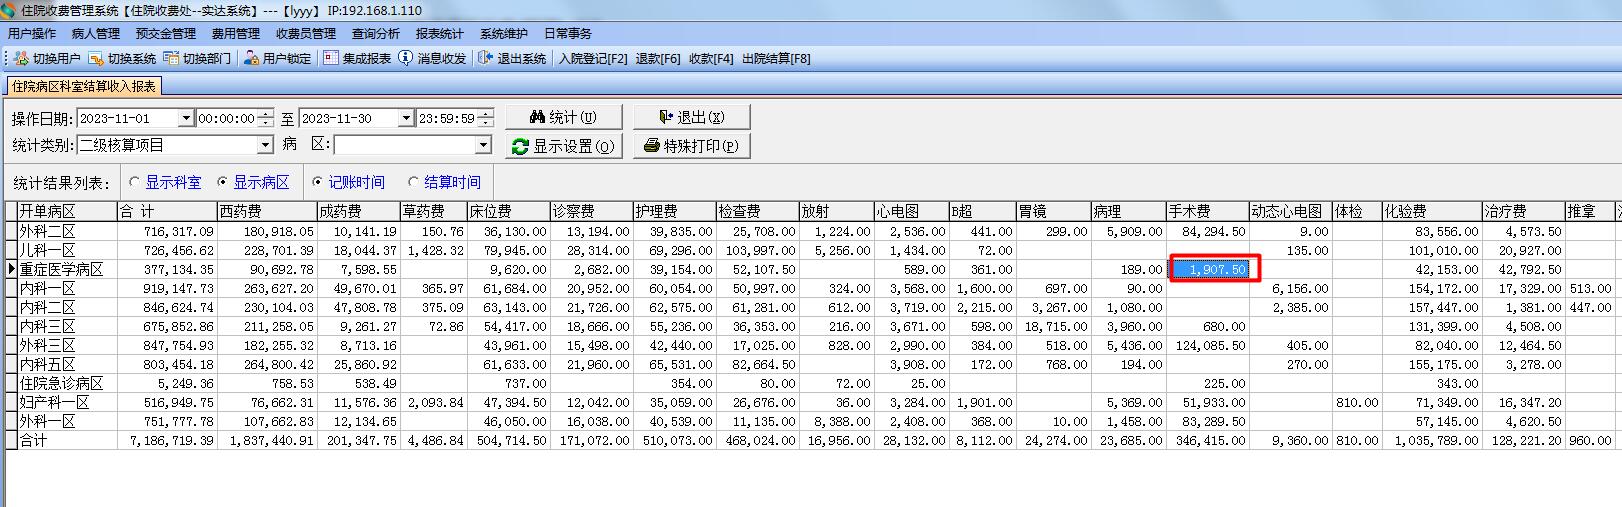
Task: Click the app icon in title bar
Action: coord(9,10)
